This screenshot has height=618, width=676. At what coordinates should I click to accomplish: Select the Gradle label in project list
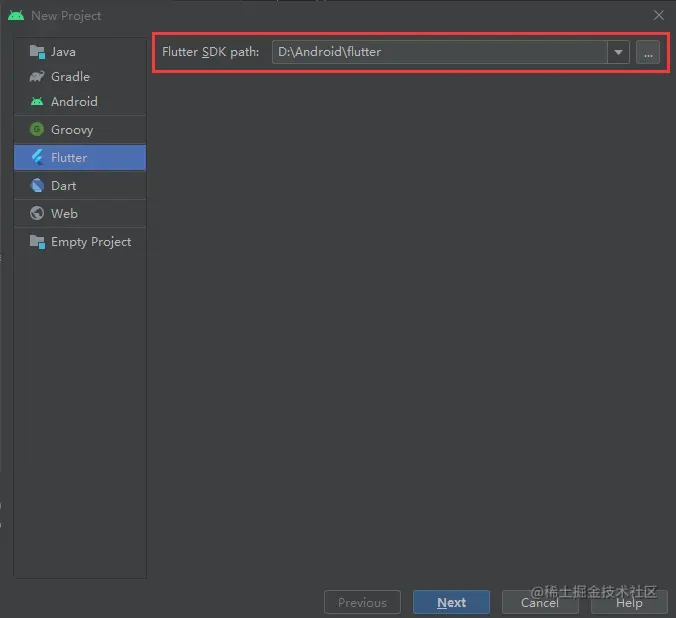pos(70,77)
